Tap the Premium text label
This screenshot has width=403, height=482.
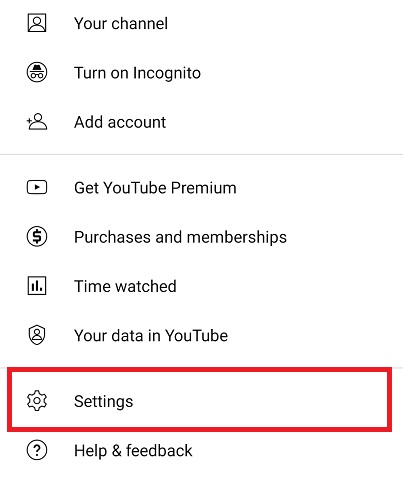coord(204,188)
